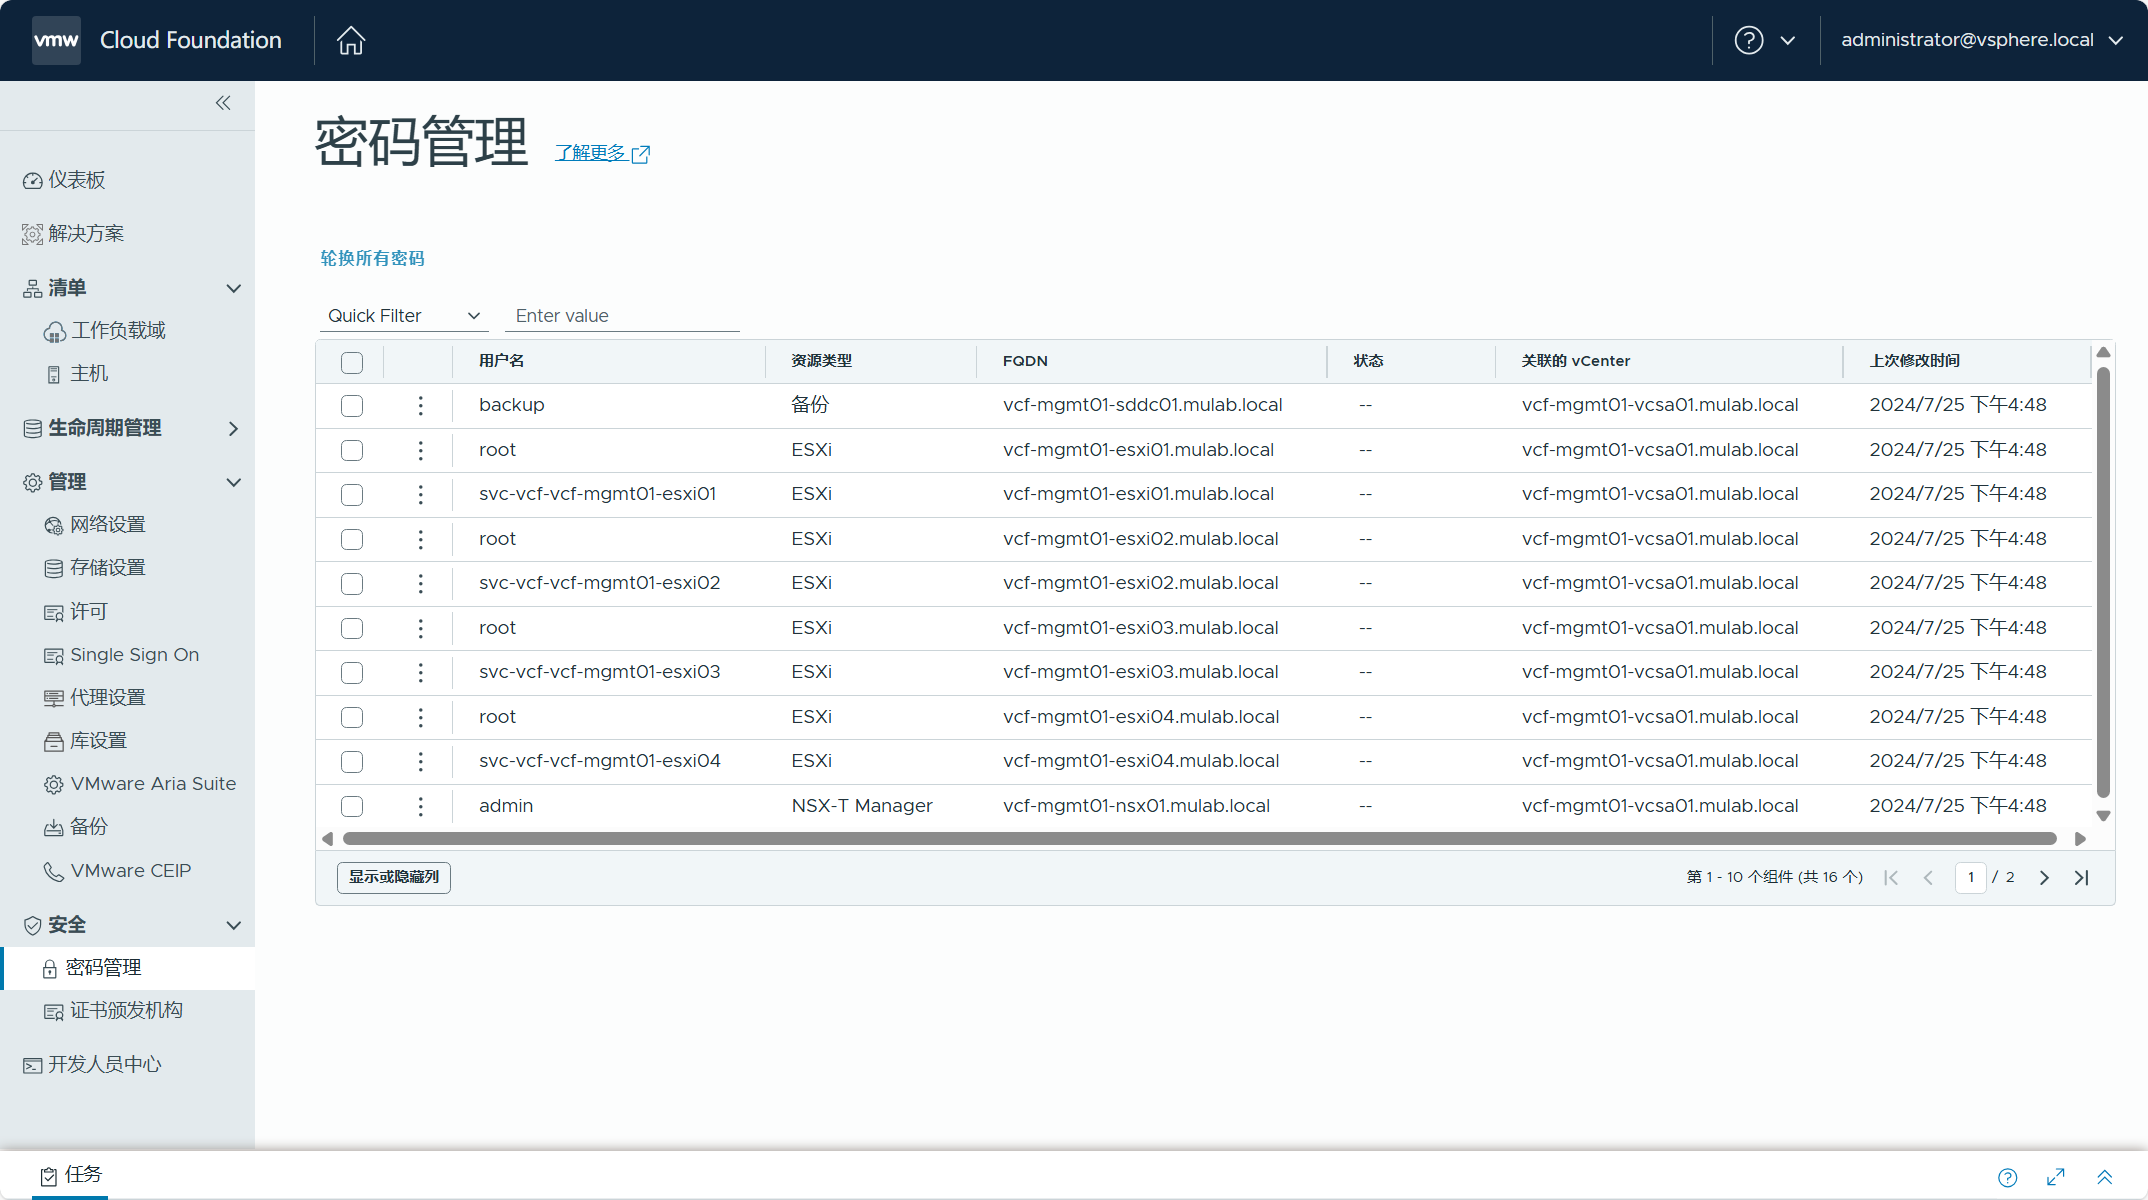
Task: Collapse the sidebar with double-arrow icon
Action: coord(223,103)
